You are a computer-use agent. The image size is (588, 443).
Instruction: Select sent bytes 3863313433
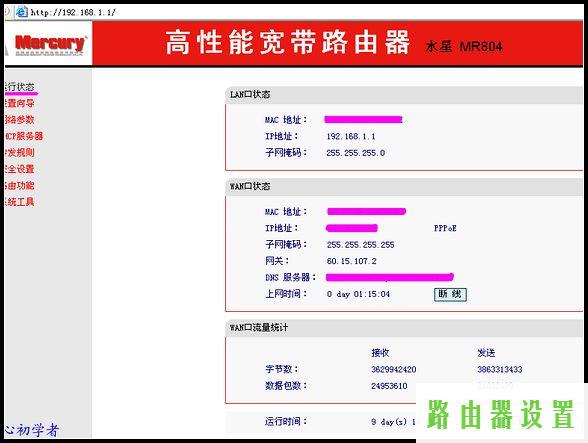tap(500, 369)
